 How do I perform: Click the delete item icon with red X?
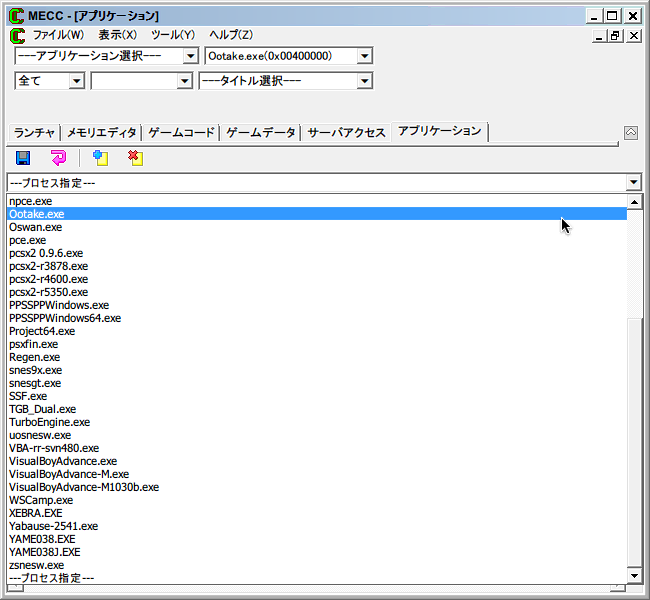(x=136, y=158)
